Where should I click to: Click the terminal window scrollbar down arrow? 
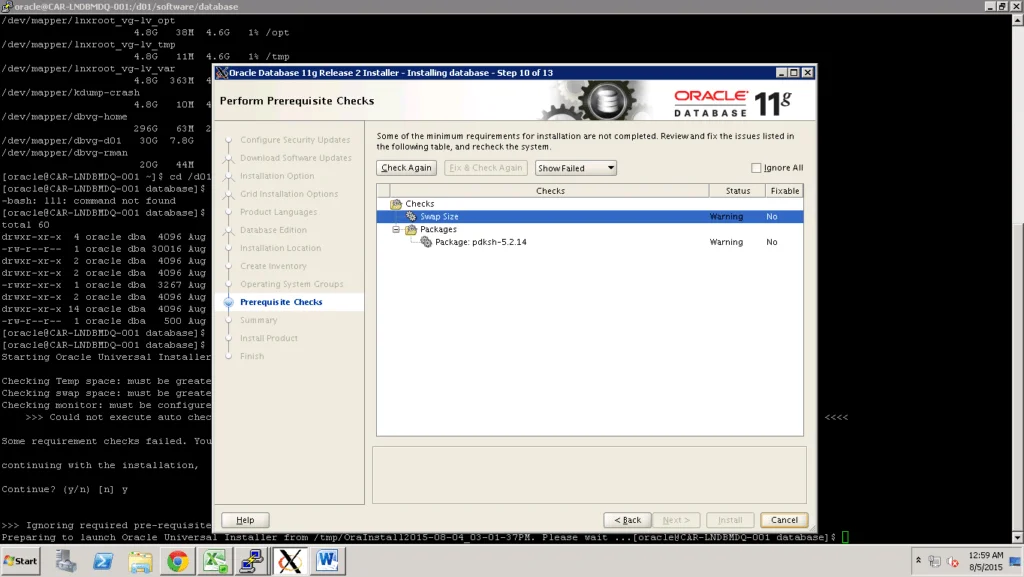pyautogui.click(x=1017, y=538)
